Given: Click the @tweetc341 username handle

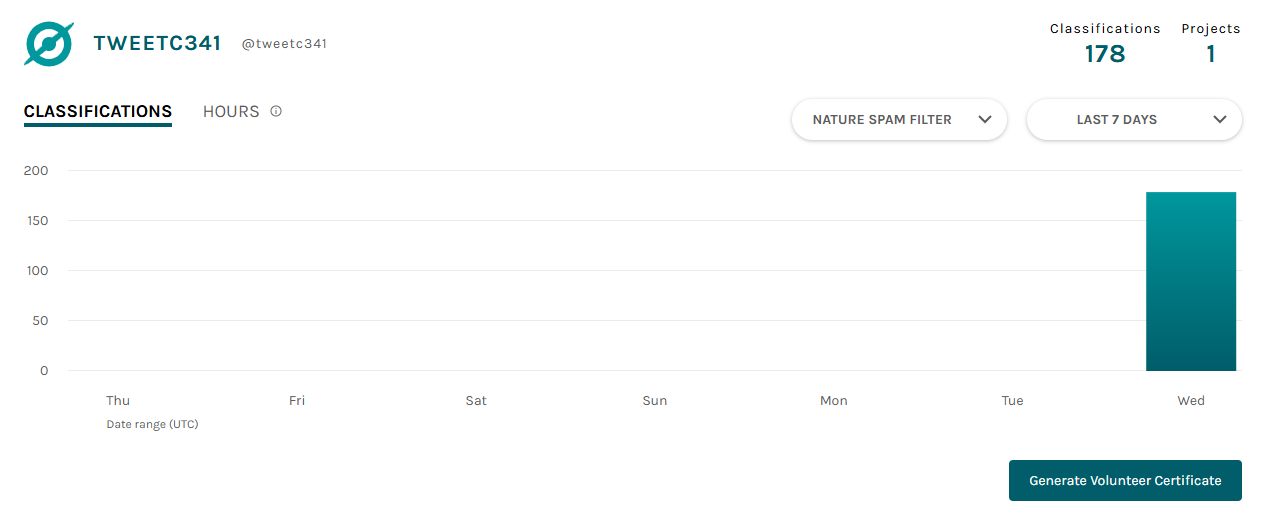Looking at the screenshot, I should 284,44.
